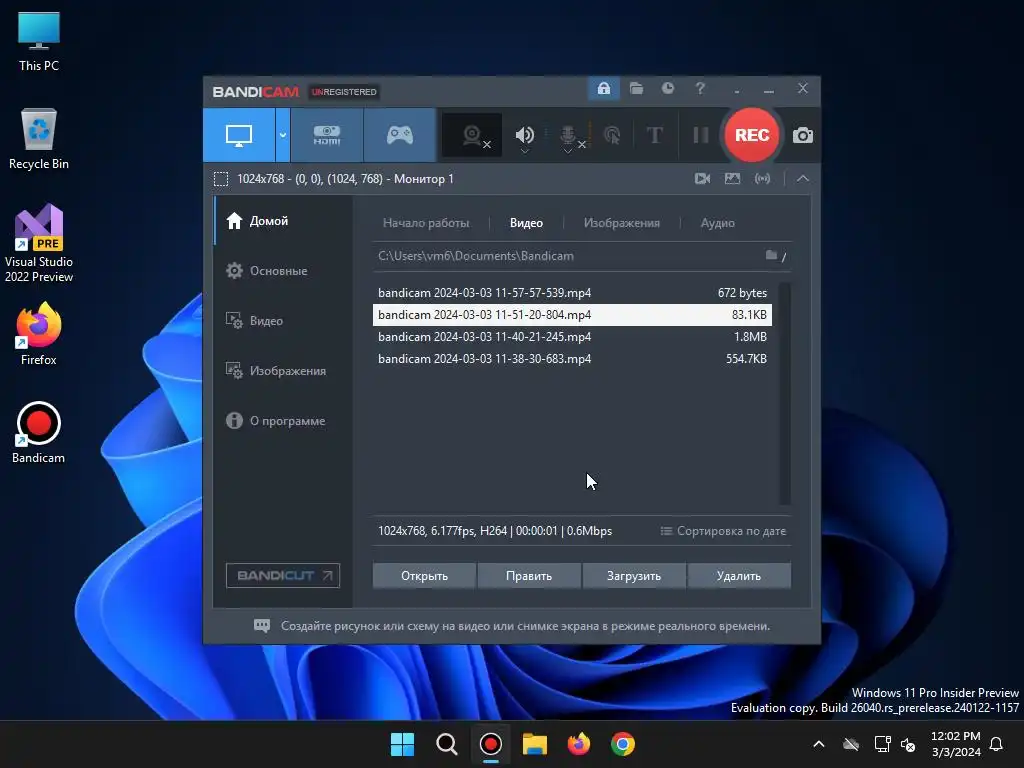1024x768 pixels.
Task: Click the Править button
Action: tap(529, 576)
